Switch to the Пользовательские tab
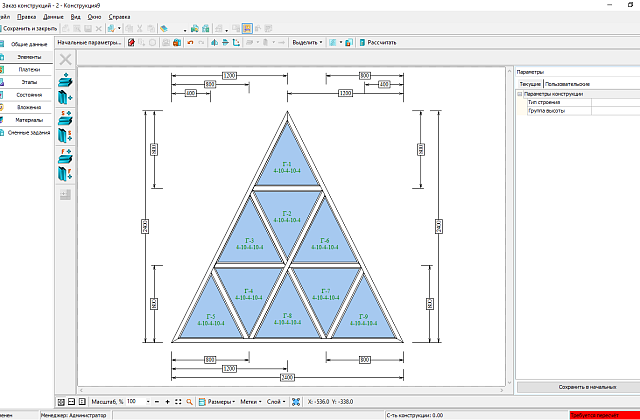This screenshot has height=420, width=640. 567,84
